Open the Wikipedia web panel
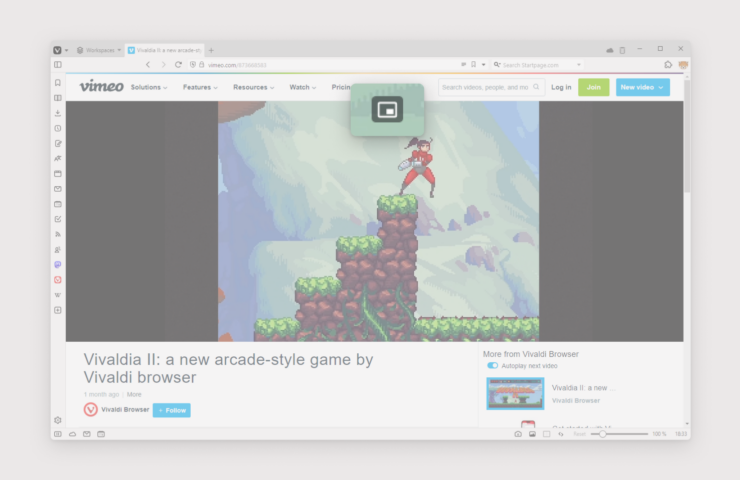The height and width of the screenshot is (480, 740). (x=58, y=295)
